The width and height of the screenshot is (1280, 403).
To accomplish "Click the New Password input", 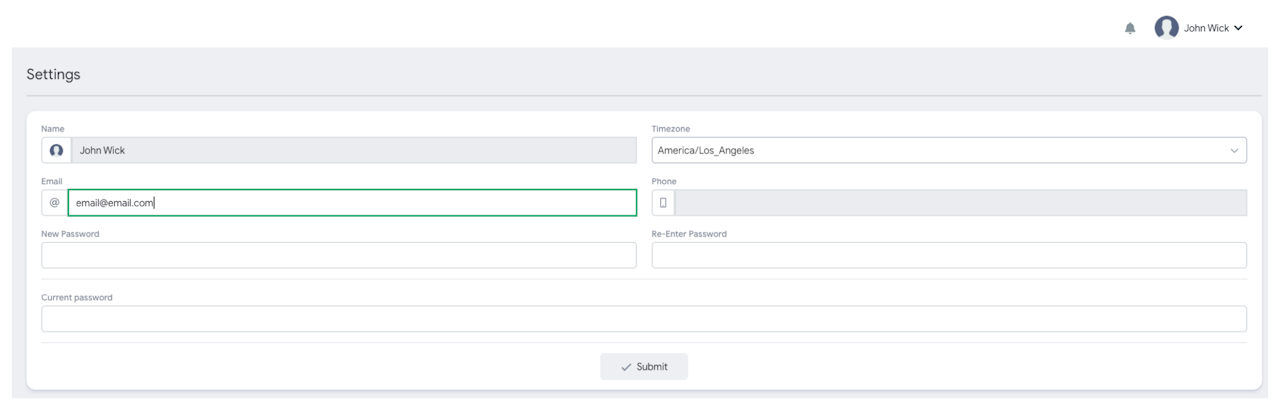I will click(x=338, y=255).
